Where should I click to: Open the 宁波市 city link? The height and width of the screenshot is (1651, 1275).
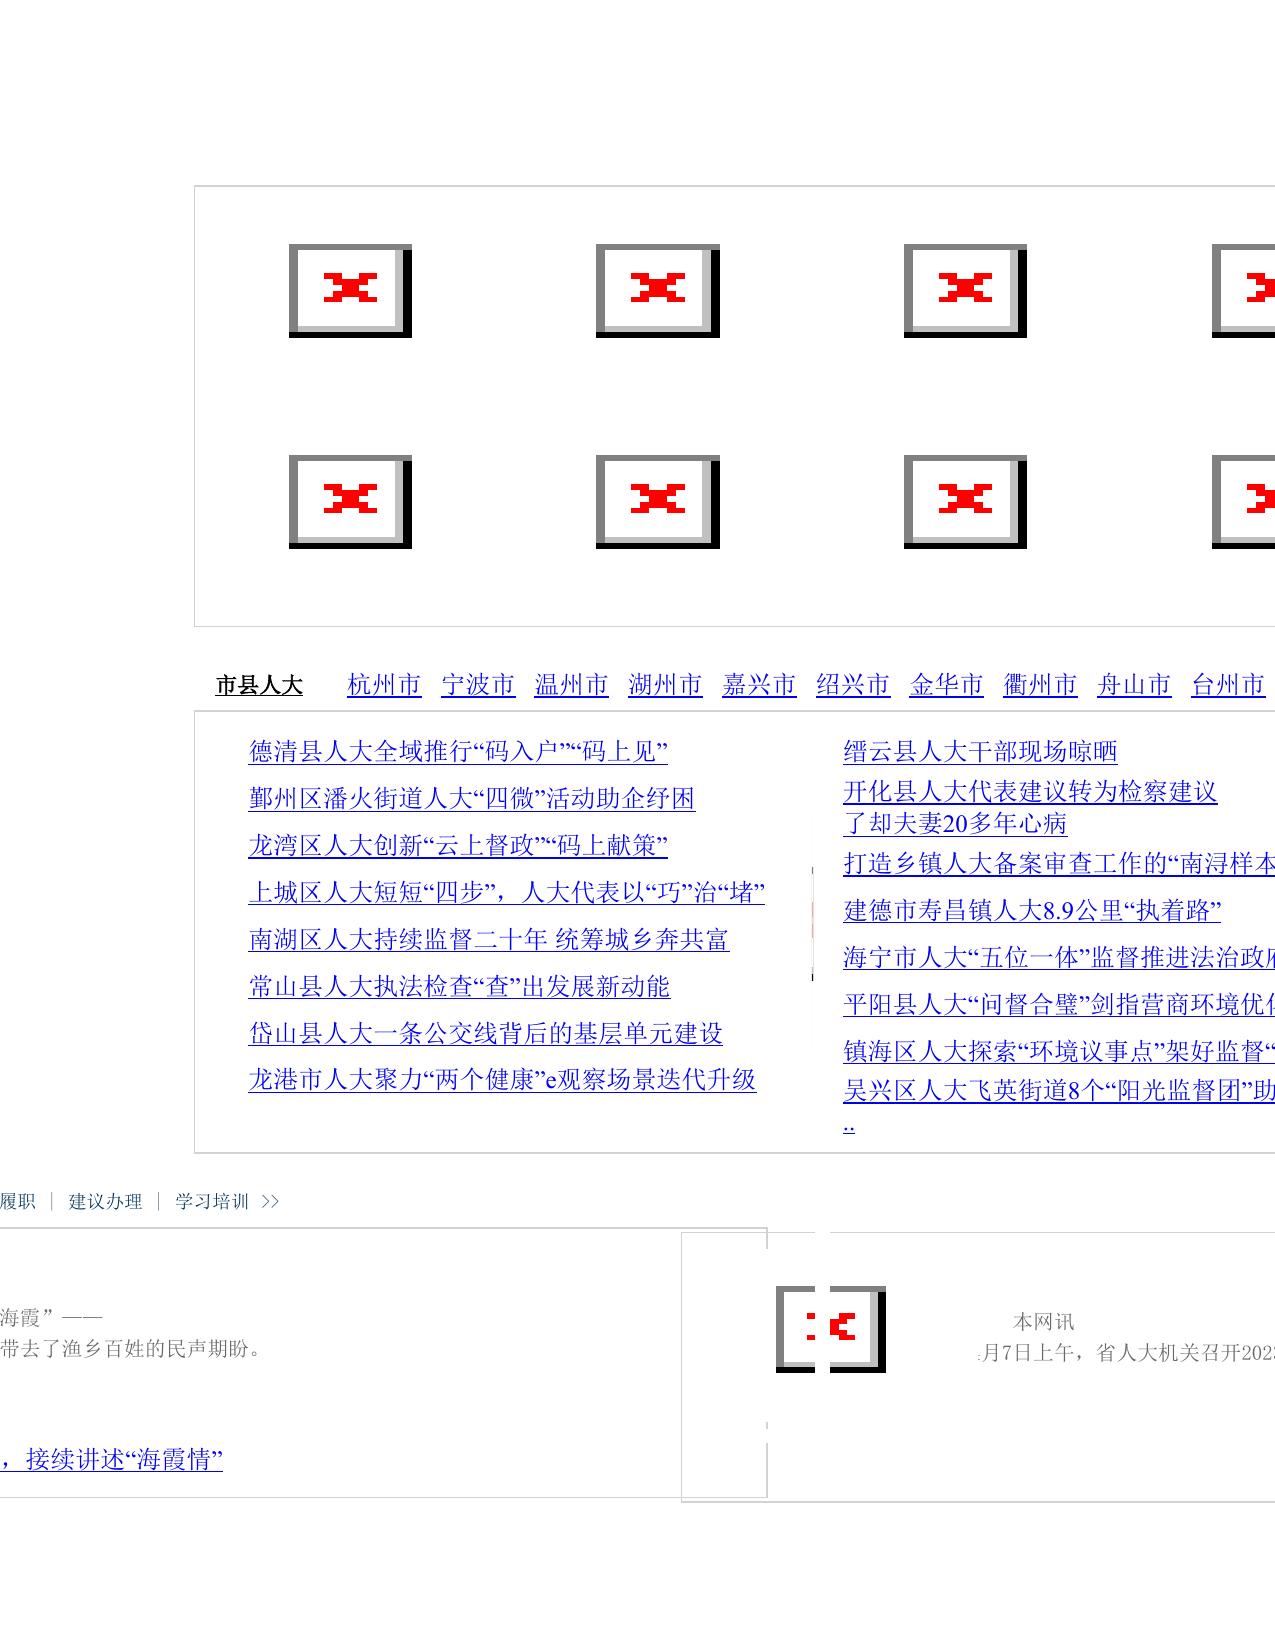(x=478, y=685)
